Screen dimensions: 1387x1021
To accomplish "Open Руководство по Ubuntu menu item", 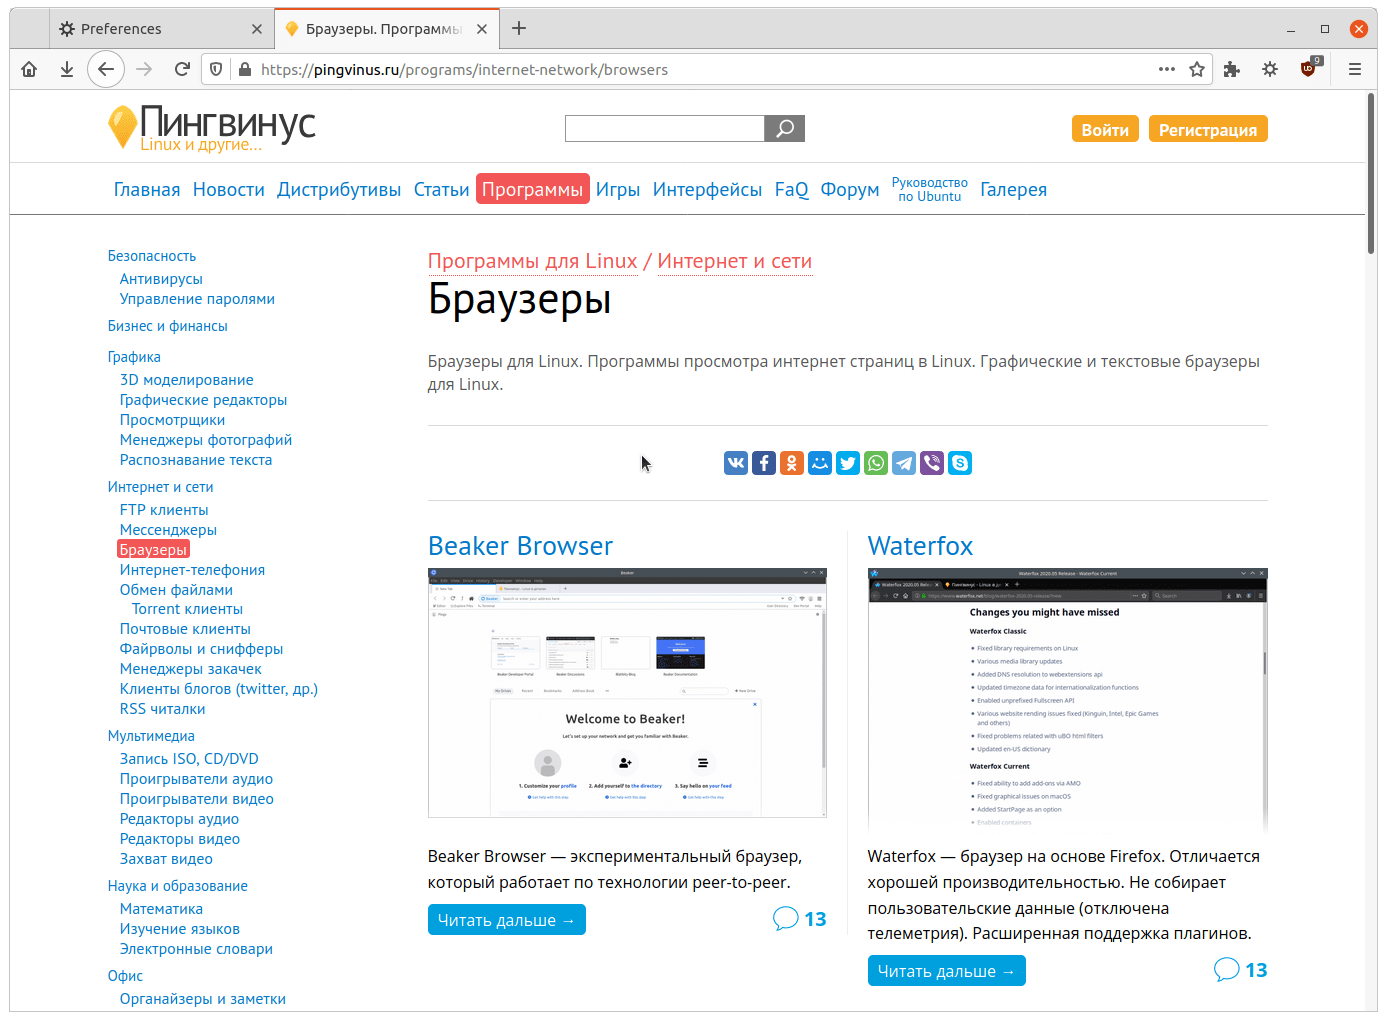I will click(x=930, y=189).
